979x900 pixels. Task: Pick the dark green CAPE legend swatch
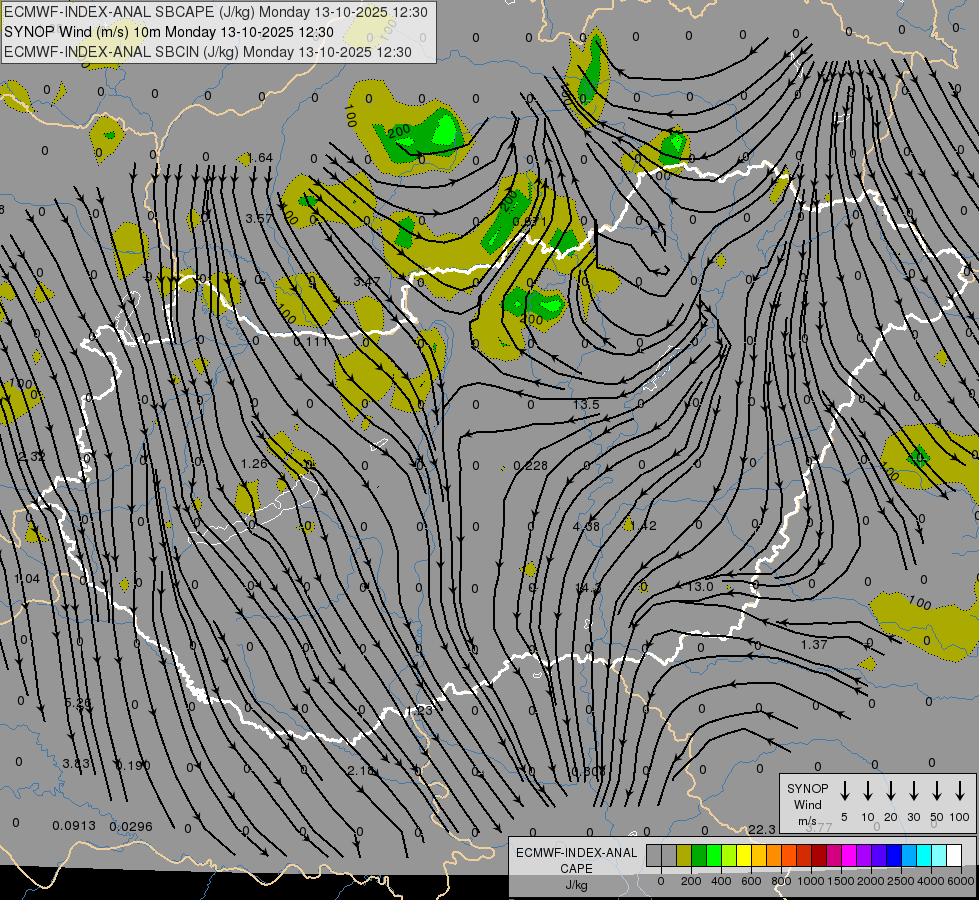pos(699,855)
